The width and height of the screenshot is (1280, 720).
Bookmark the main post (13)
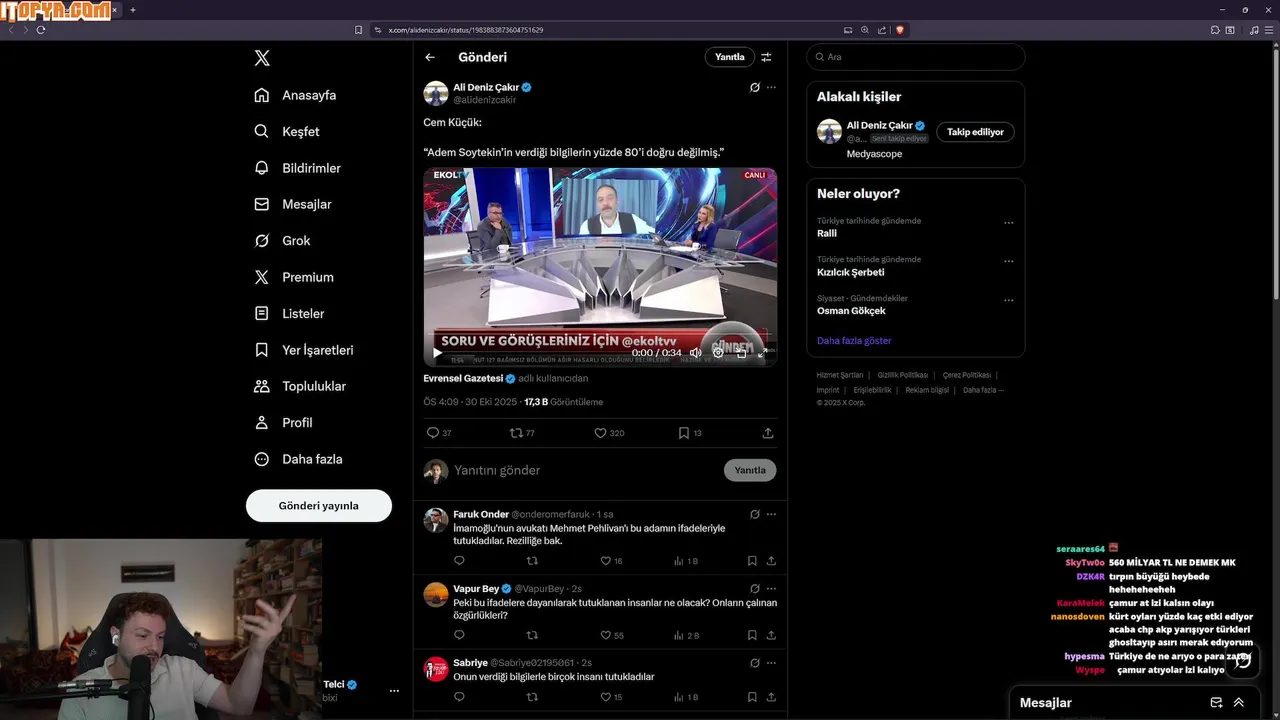tap(690, 433)
